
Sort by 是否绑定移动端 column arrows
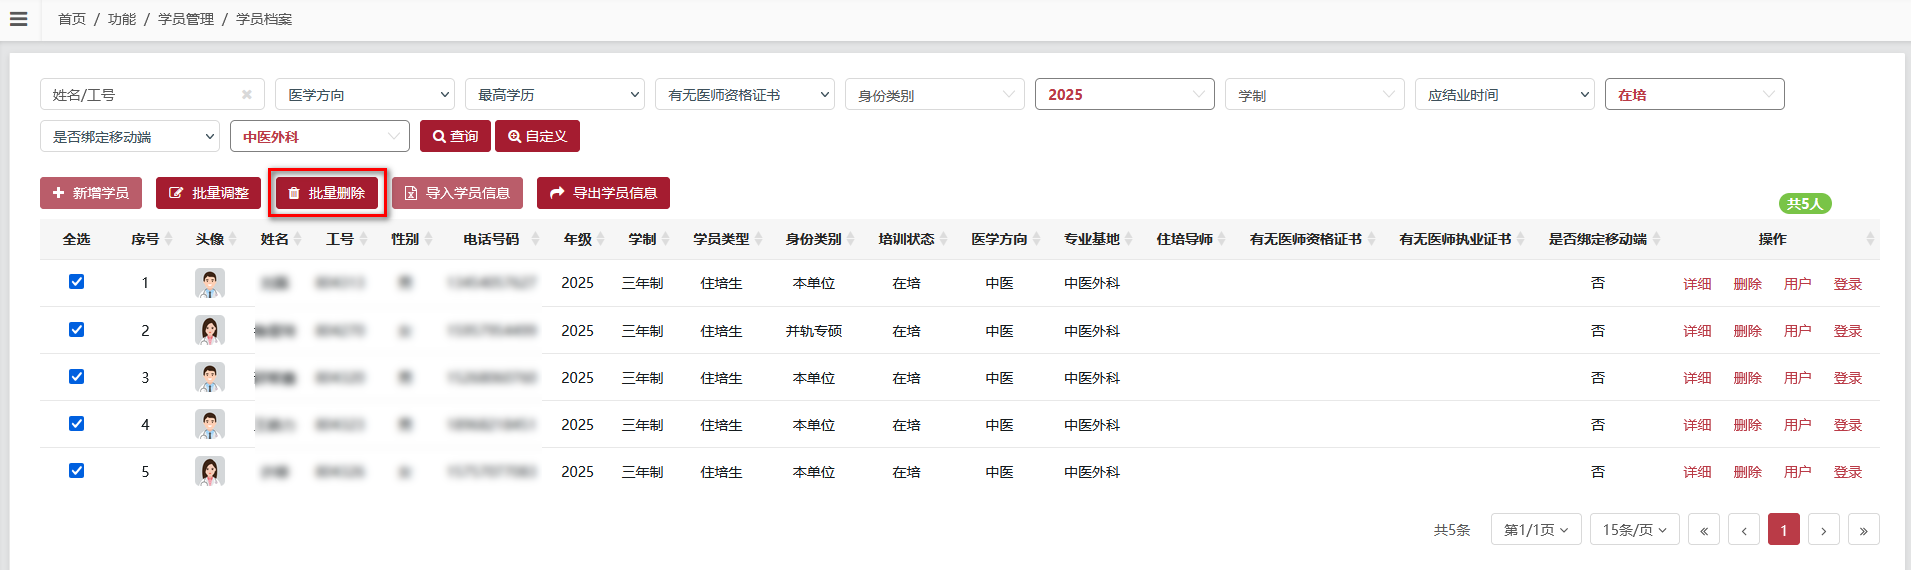[1657, 239]
